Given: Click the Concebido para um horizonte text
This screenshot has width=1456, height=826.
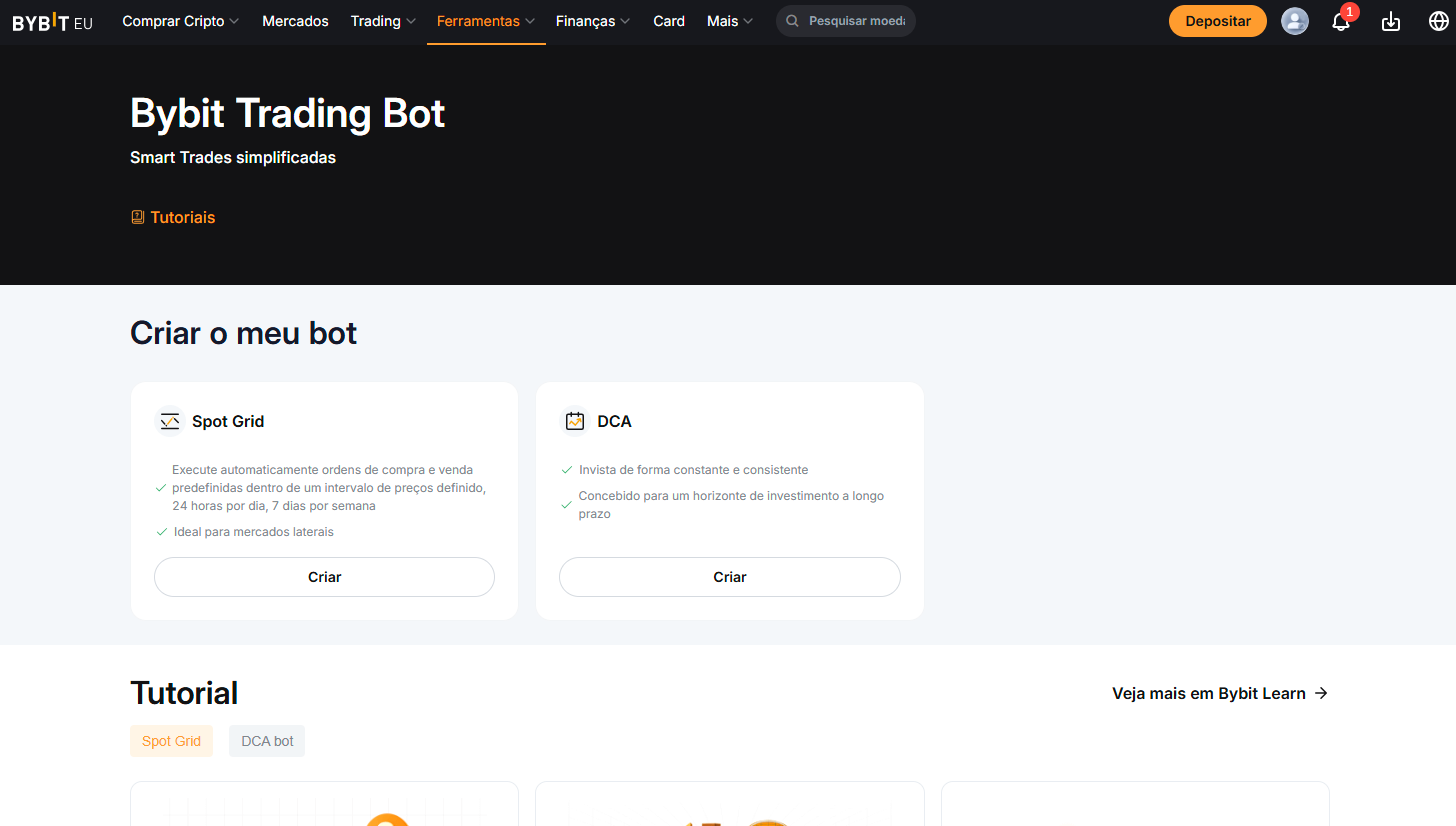Looking at the screenshot, I should click(731, 505).
